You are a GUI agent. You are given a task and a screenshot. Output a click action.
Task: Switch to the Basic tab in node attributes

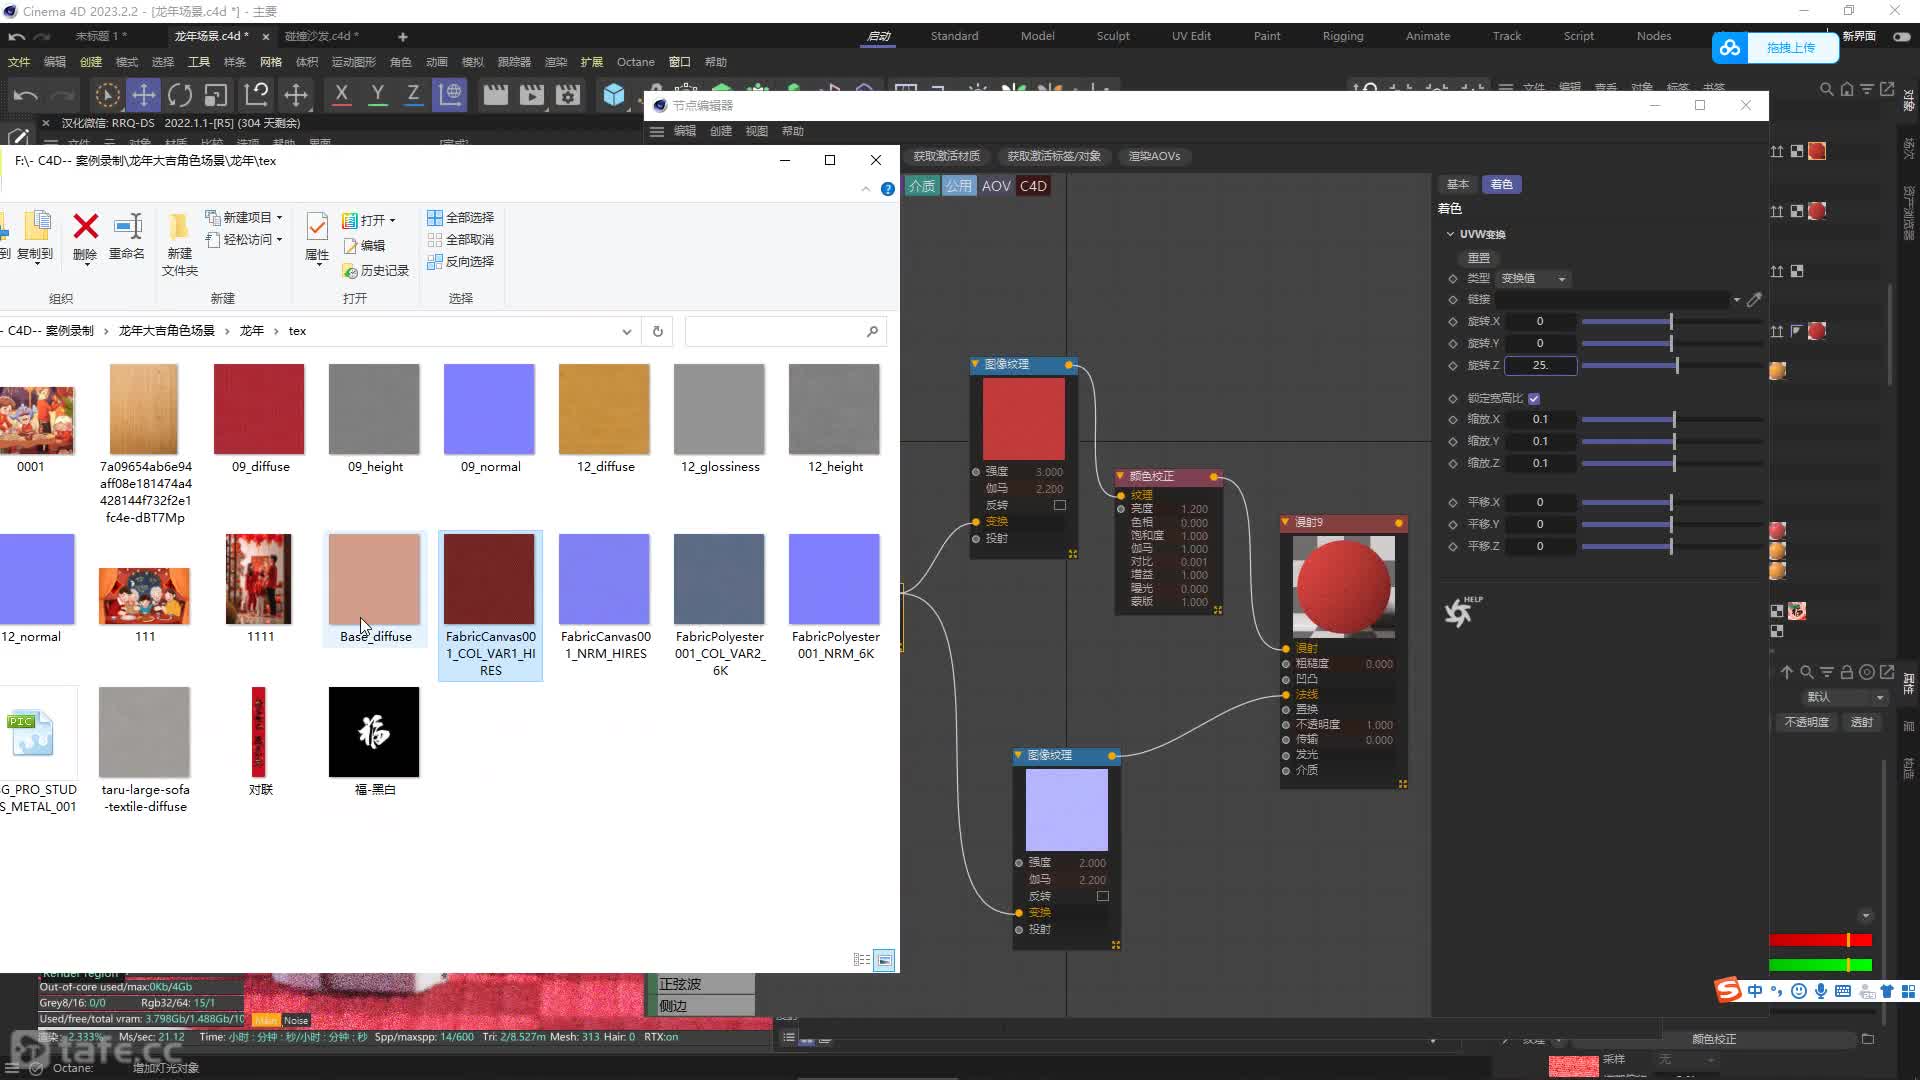(x=1458, y=184)
